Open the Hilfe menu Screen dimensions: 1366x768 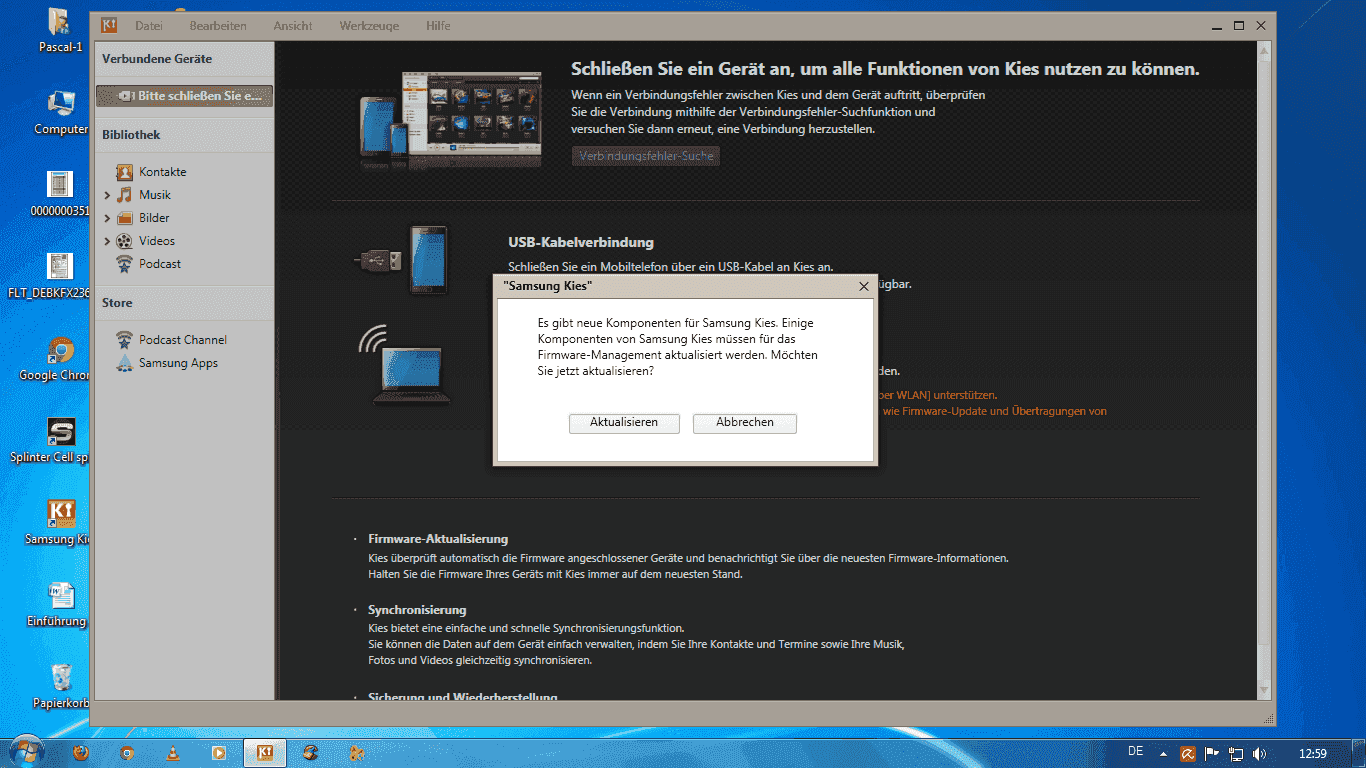[x=438, y=25]
